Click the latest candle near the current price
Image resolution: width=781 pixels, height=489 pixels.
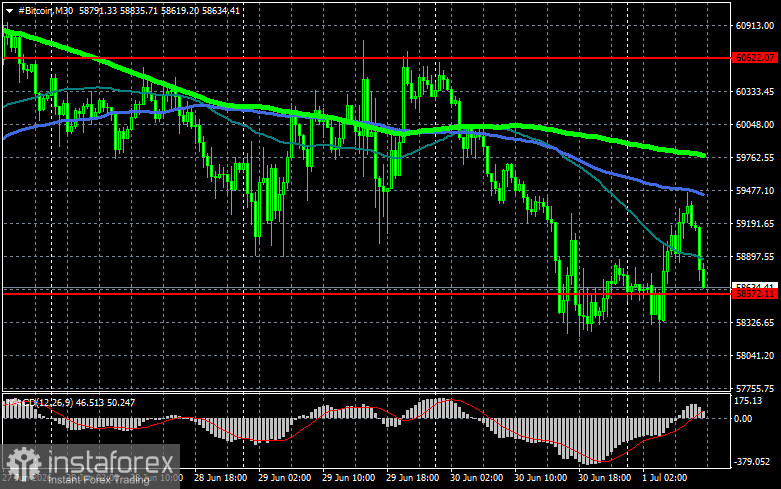point(704,278)
